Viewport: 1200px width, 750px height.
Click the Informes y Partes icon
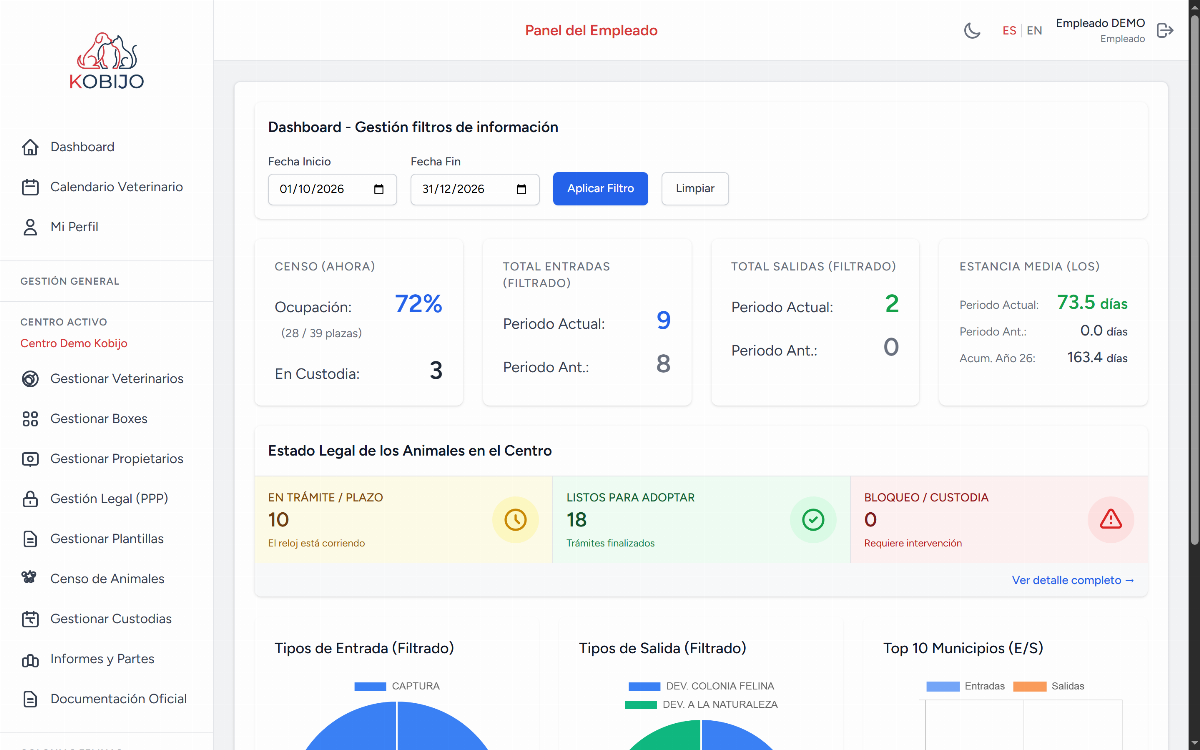pos(30,659)
